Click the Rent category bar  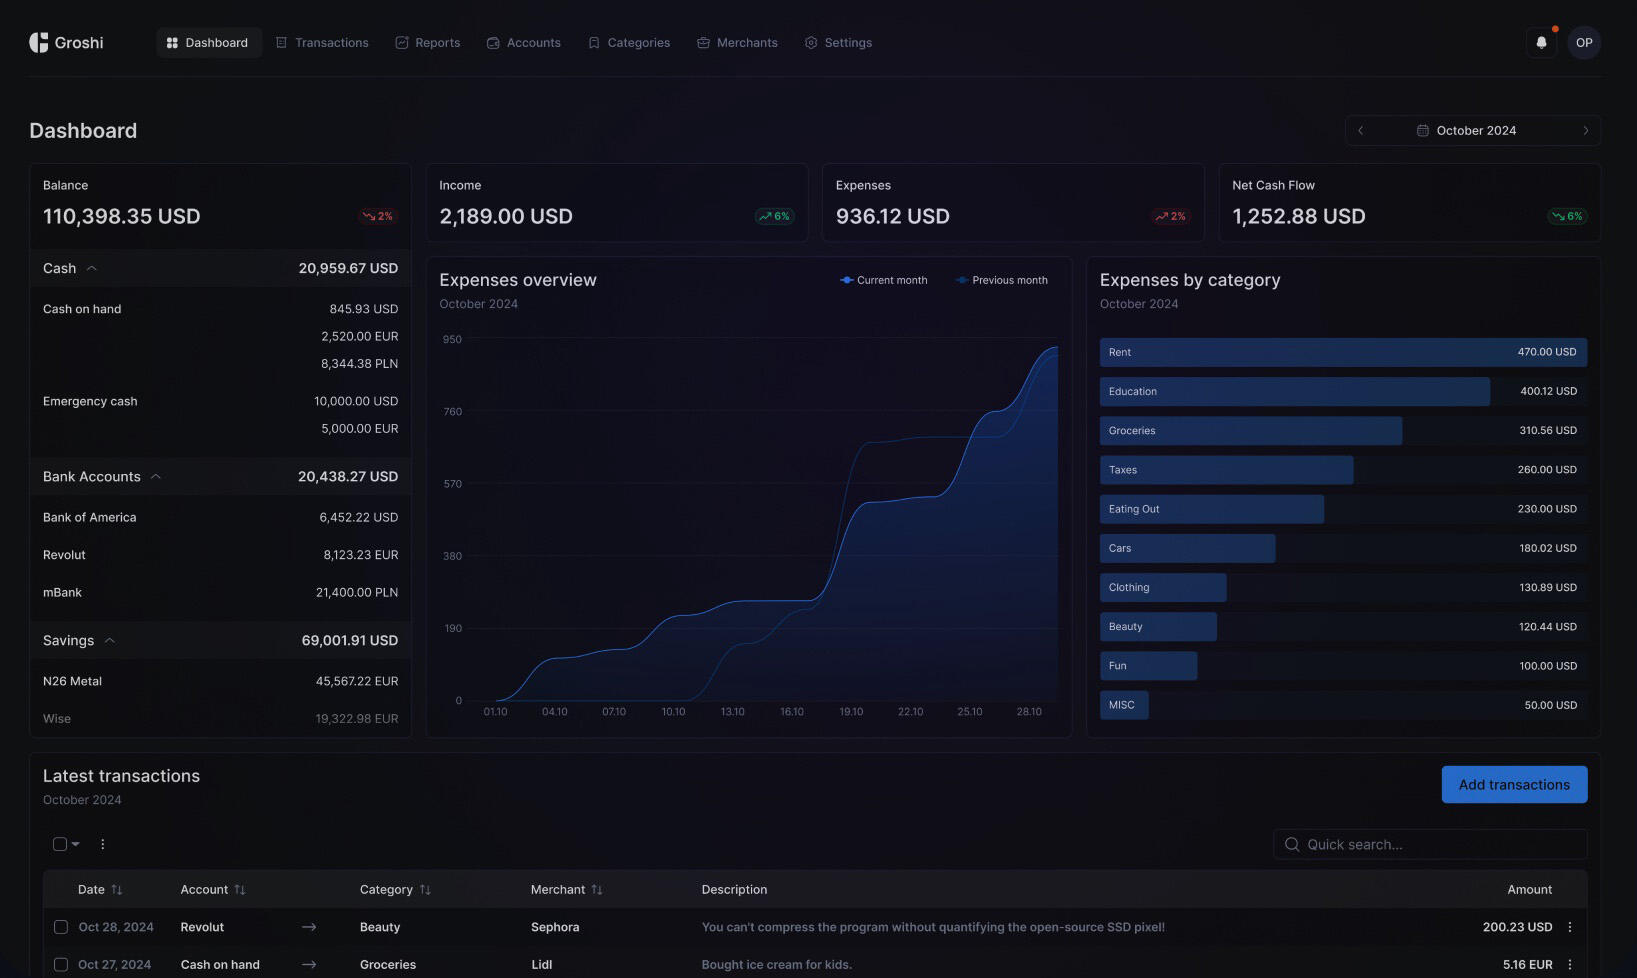point(1342,352)
